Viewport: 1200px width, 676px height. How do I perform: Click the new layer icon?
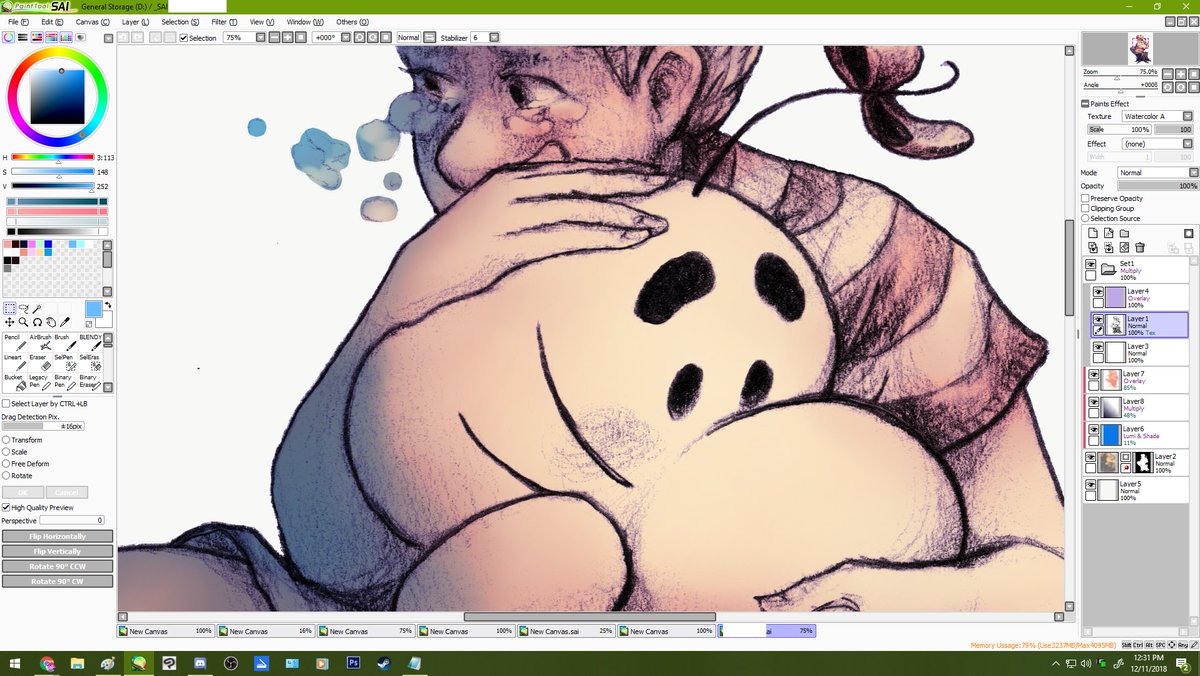point(1092,233)
